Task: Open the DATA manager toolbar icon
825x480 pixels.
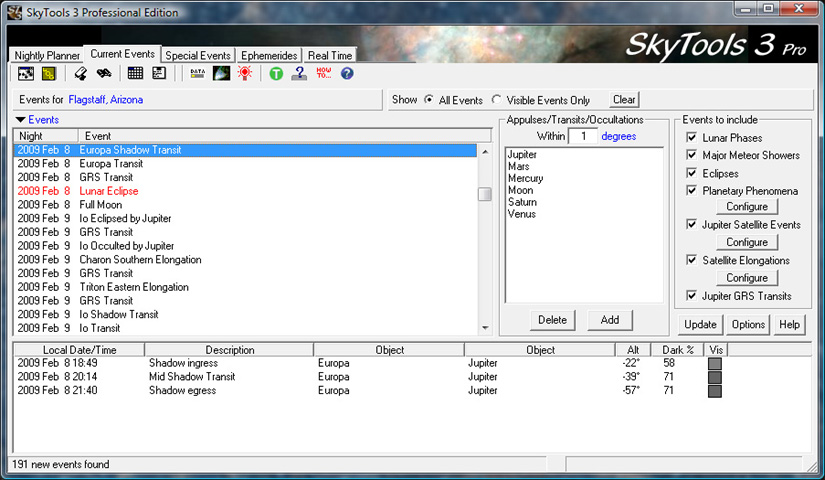Action: pos(198,74)
